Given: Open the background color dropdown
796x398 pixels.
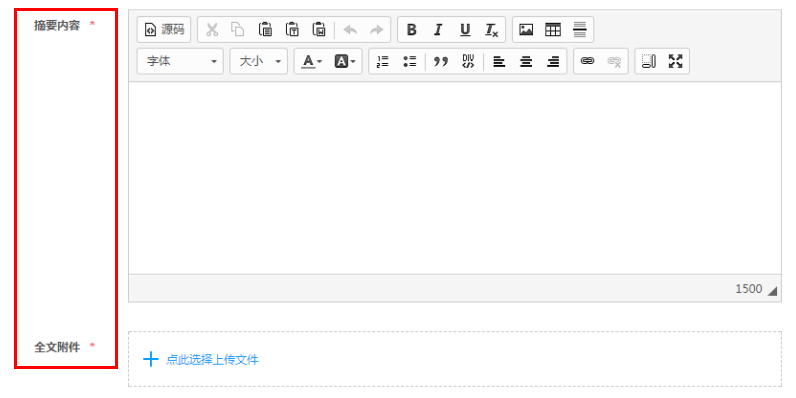Looking at the screenshot, I should pos(345,61).
